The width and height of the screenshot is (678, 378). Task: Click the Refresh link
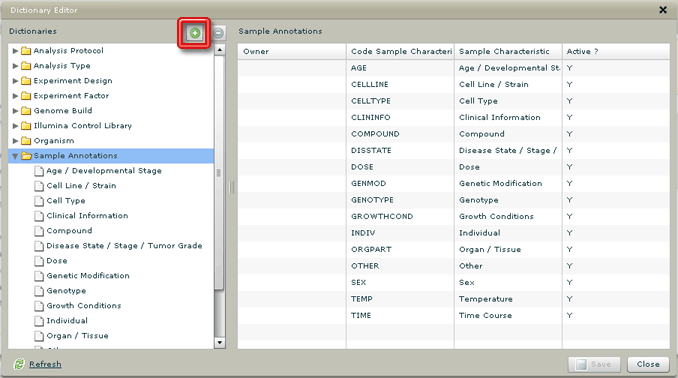pos(45,364)
